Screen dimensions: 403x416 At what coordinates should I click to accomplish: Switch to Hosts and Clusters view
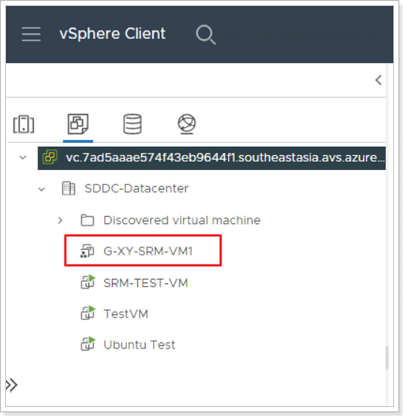pyautogui.click(x=24, y=124)
